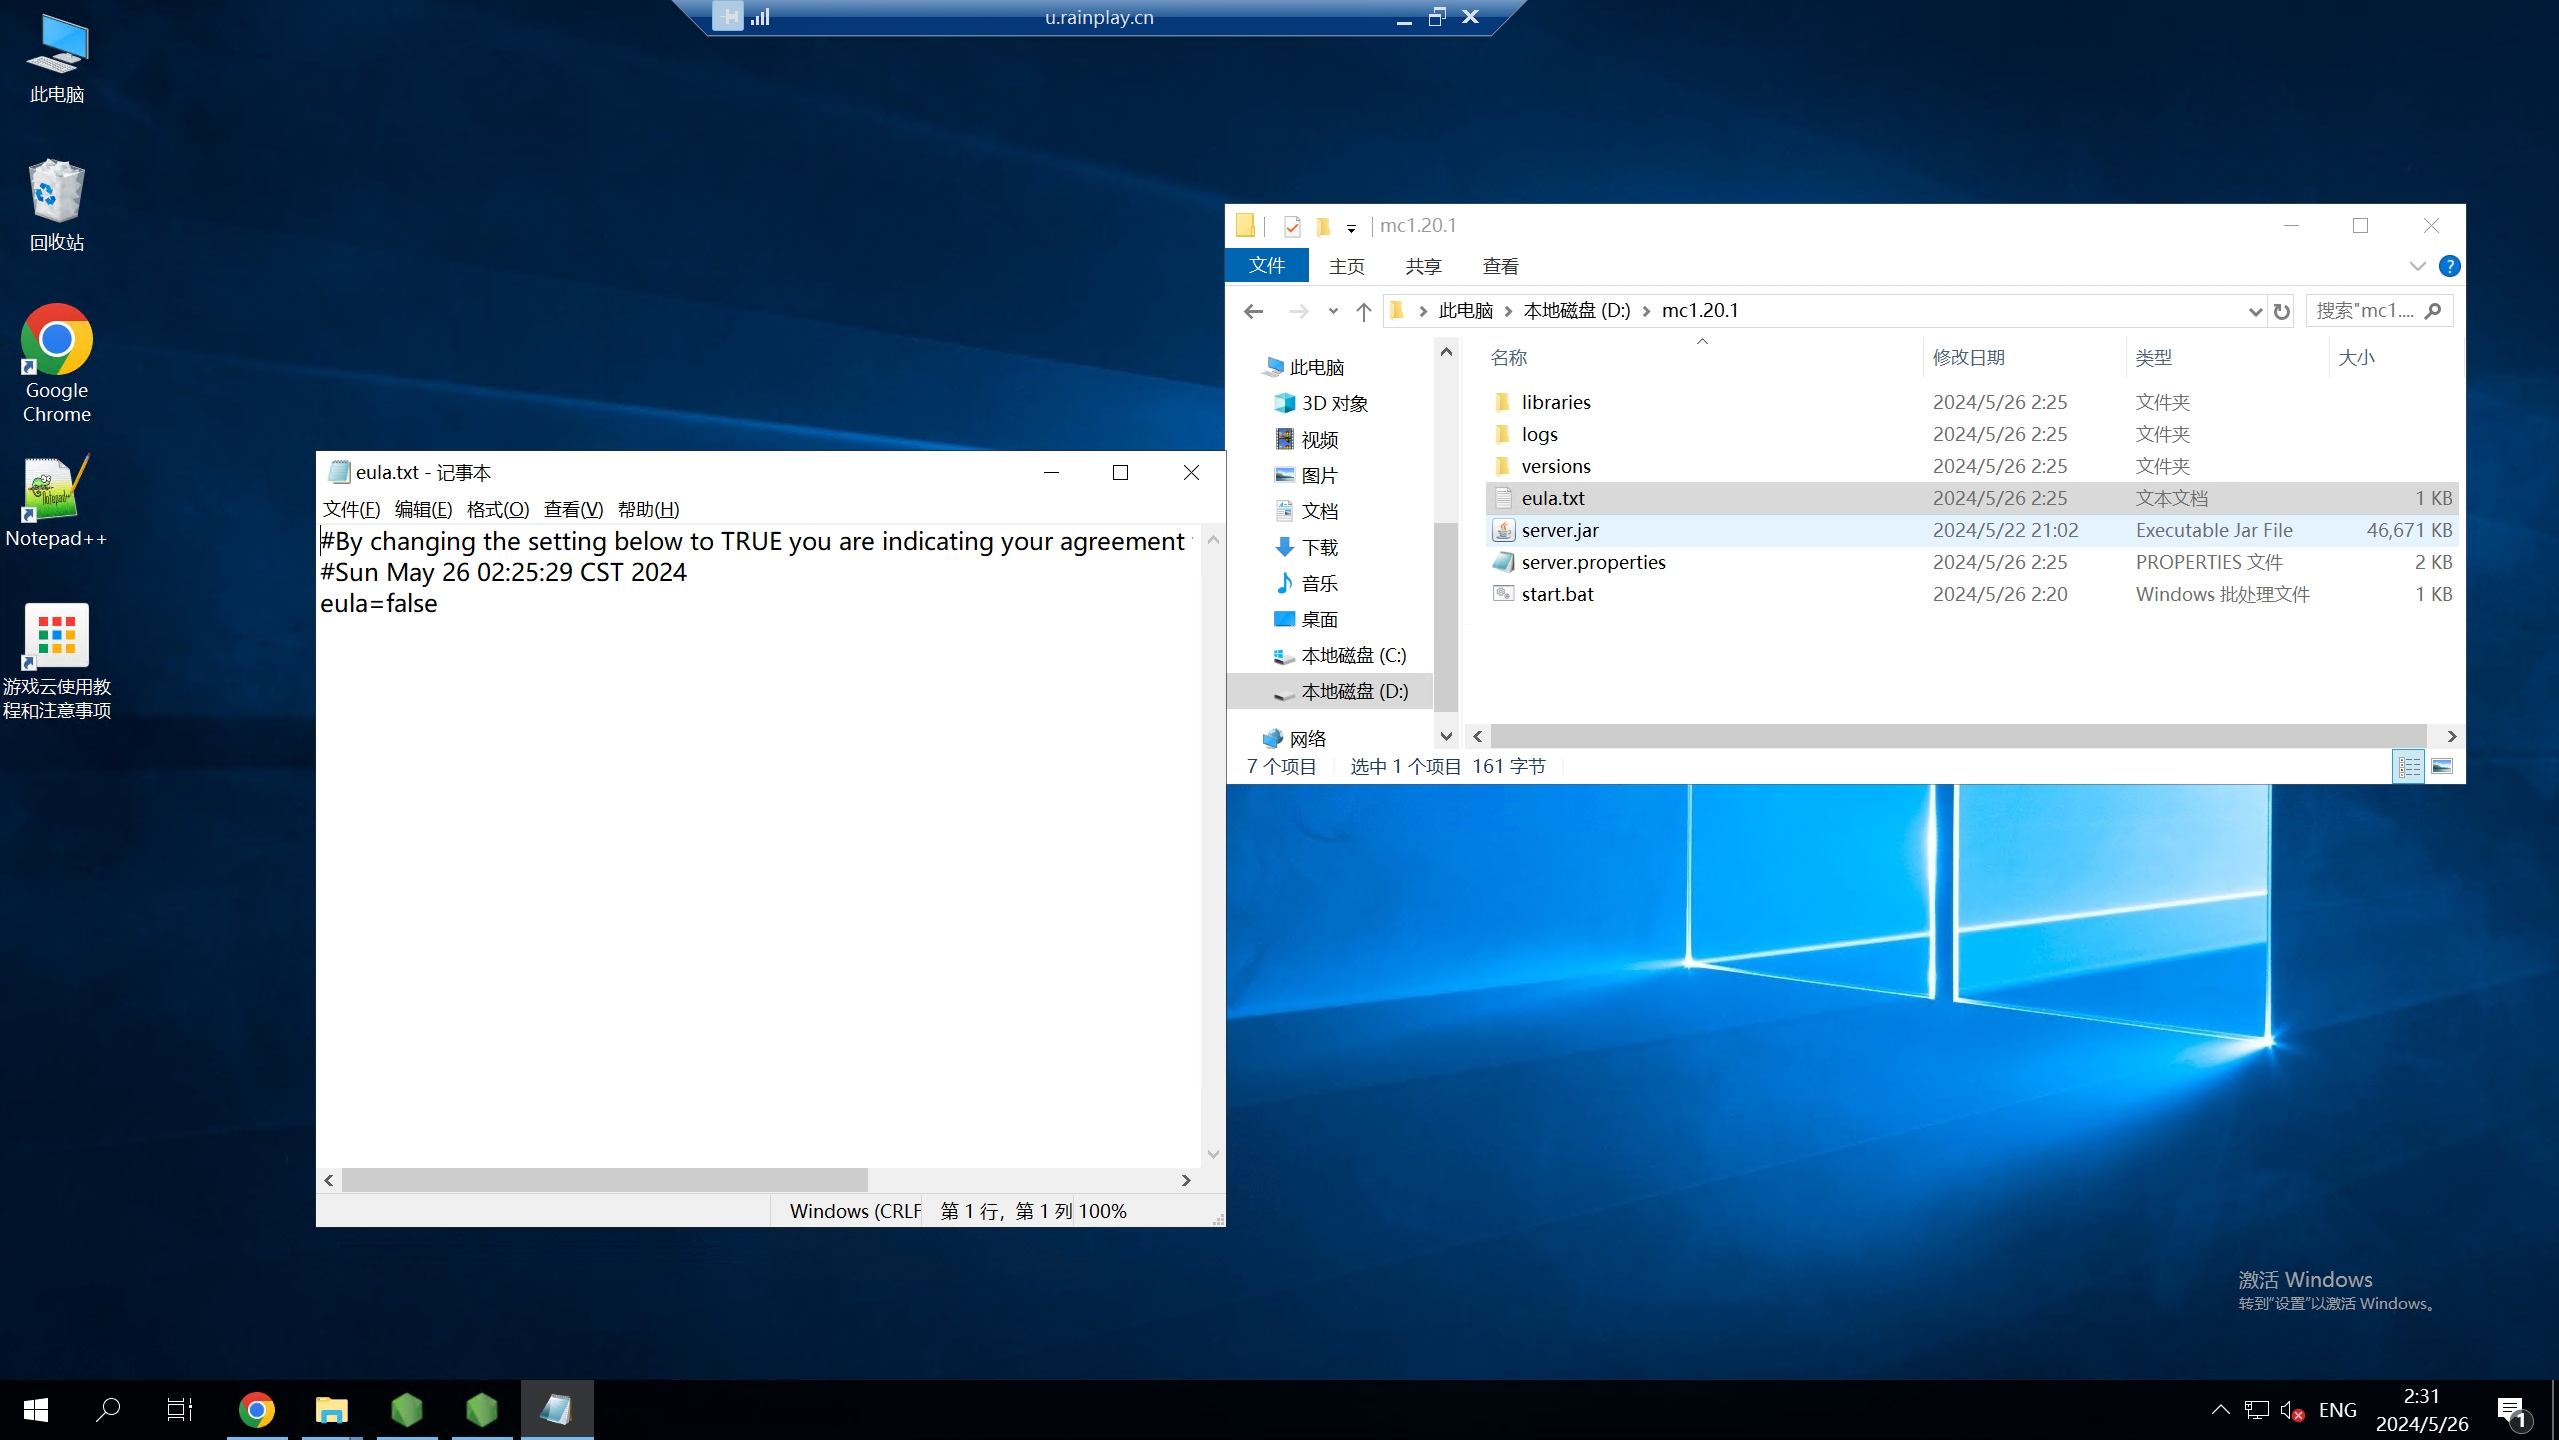Image resolution: width=2559 pixels, height=1440 pixels.
Task: Sort files by 修改日期 column header
Action: pyautogui.click(x=1968, y=358)
